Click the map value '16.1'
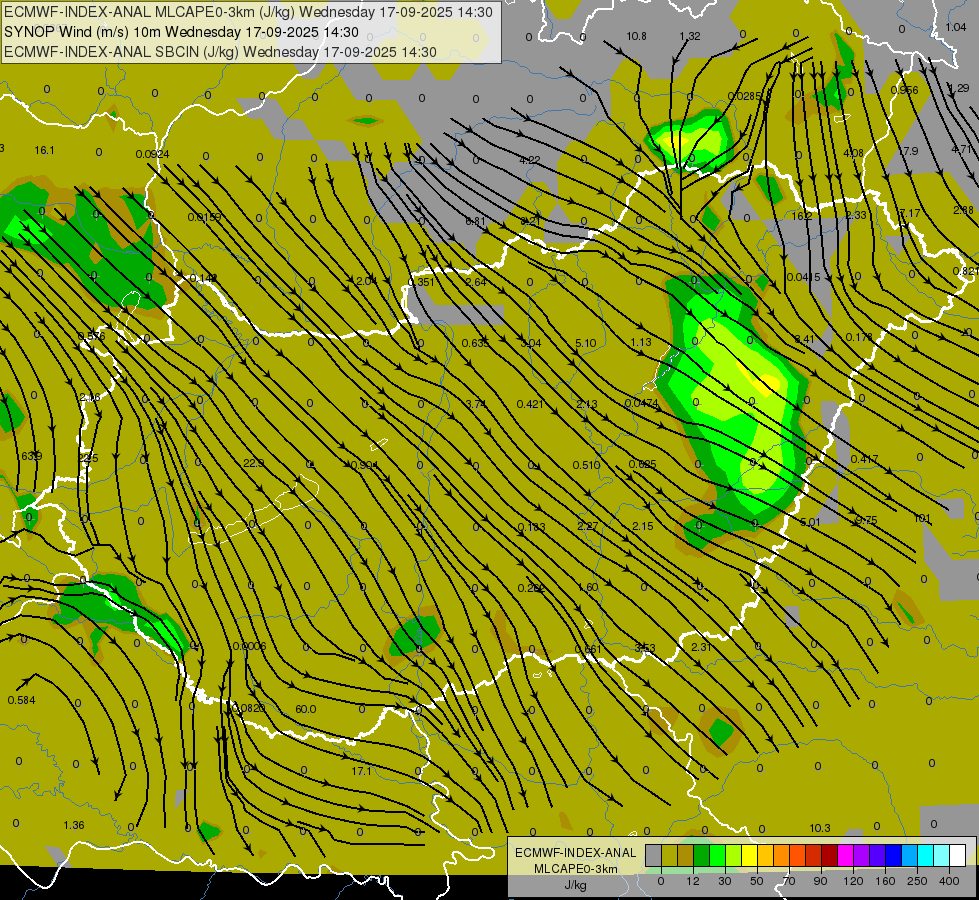Viewport: 979px width, 900px height. tap(44, 151)
